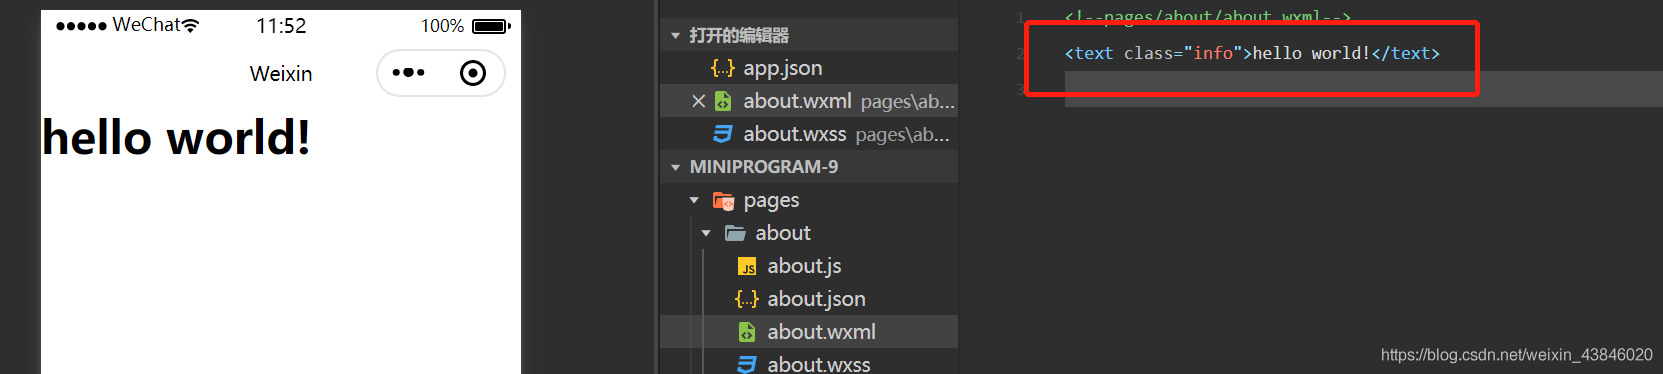Click the WiFi signal icon in simulator
The image size is (1663, 374).
[190, 25]
